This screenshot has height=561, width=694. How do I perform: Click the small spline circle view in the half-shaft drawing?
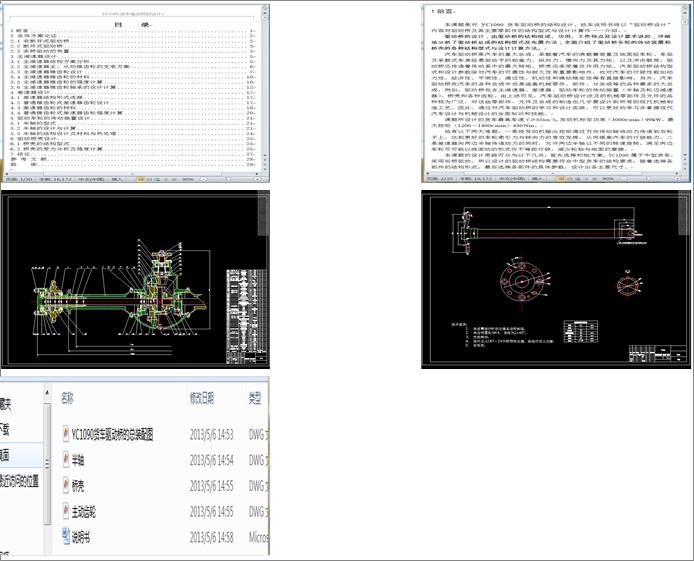(628, 285)
